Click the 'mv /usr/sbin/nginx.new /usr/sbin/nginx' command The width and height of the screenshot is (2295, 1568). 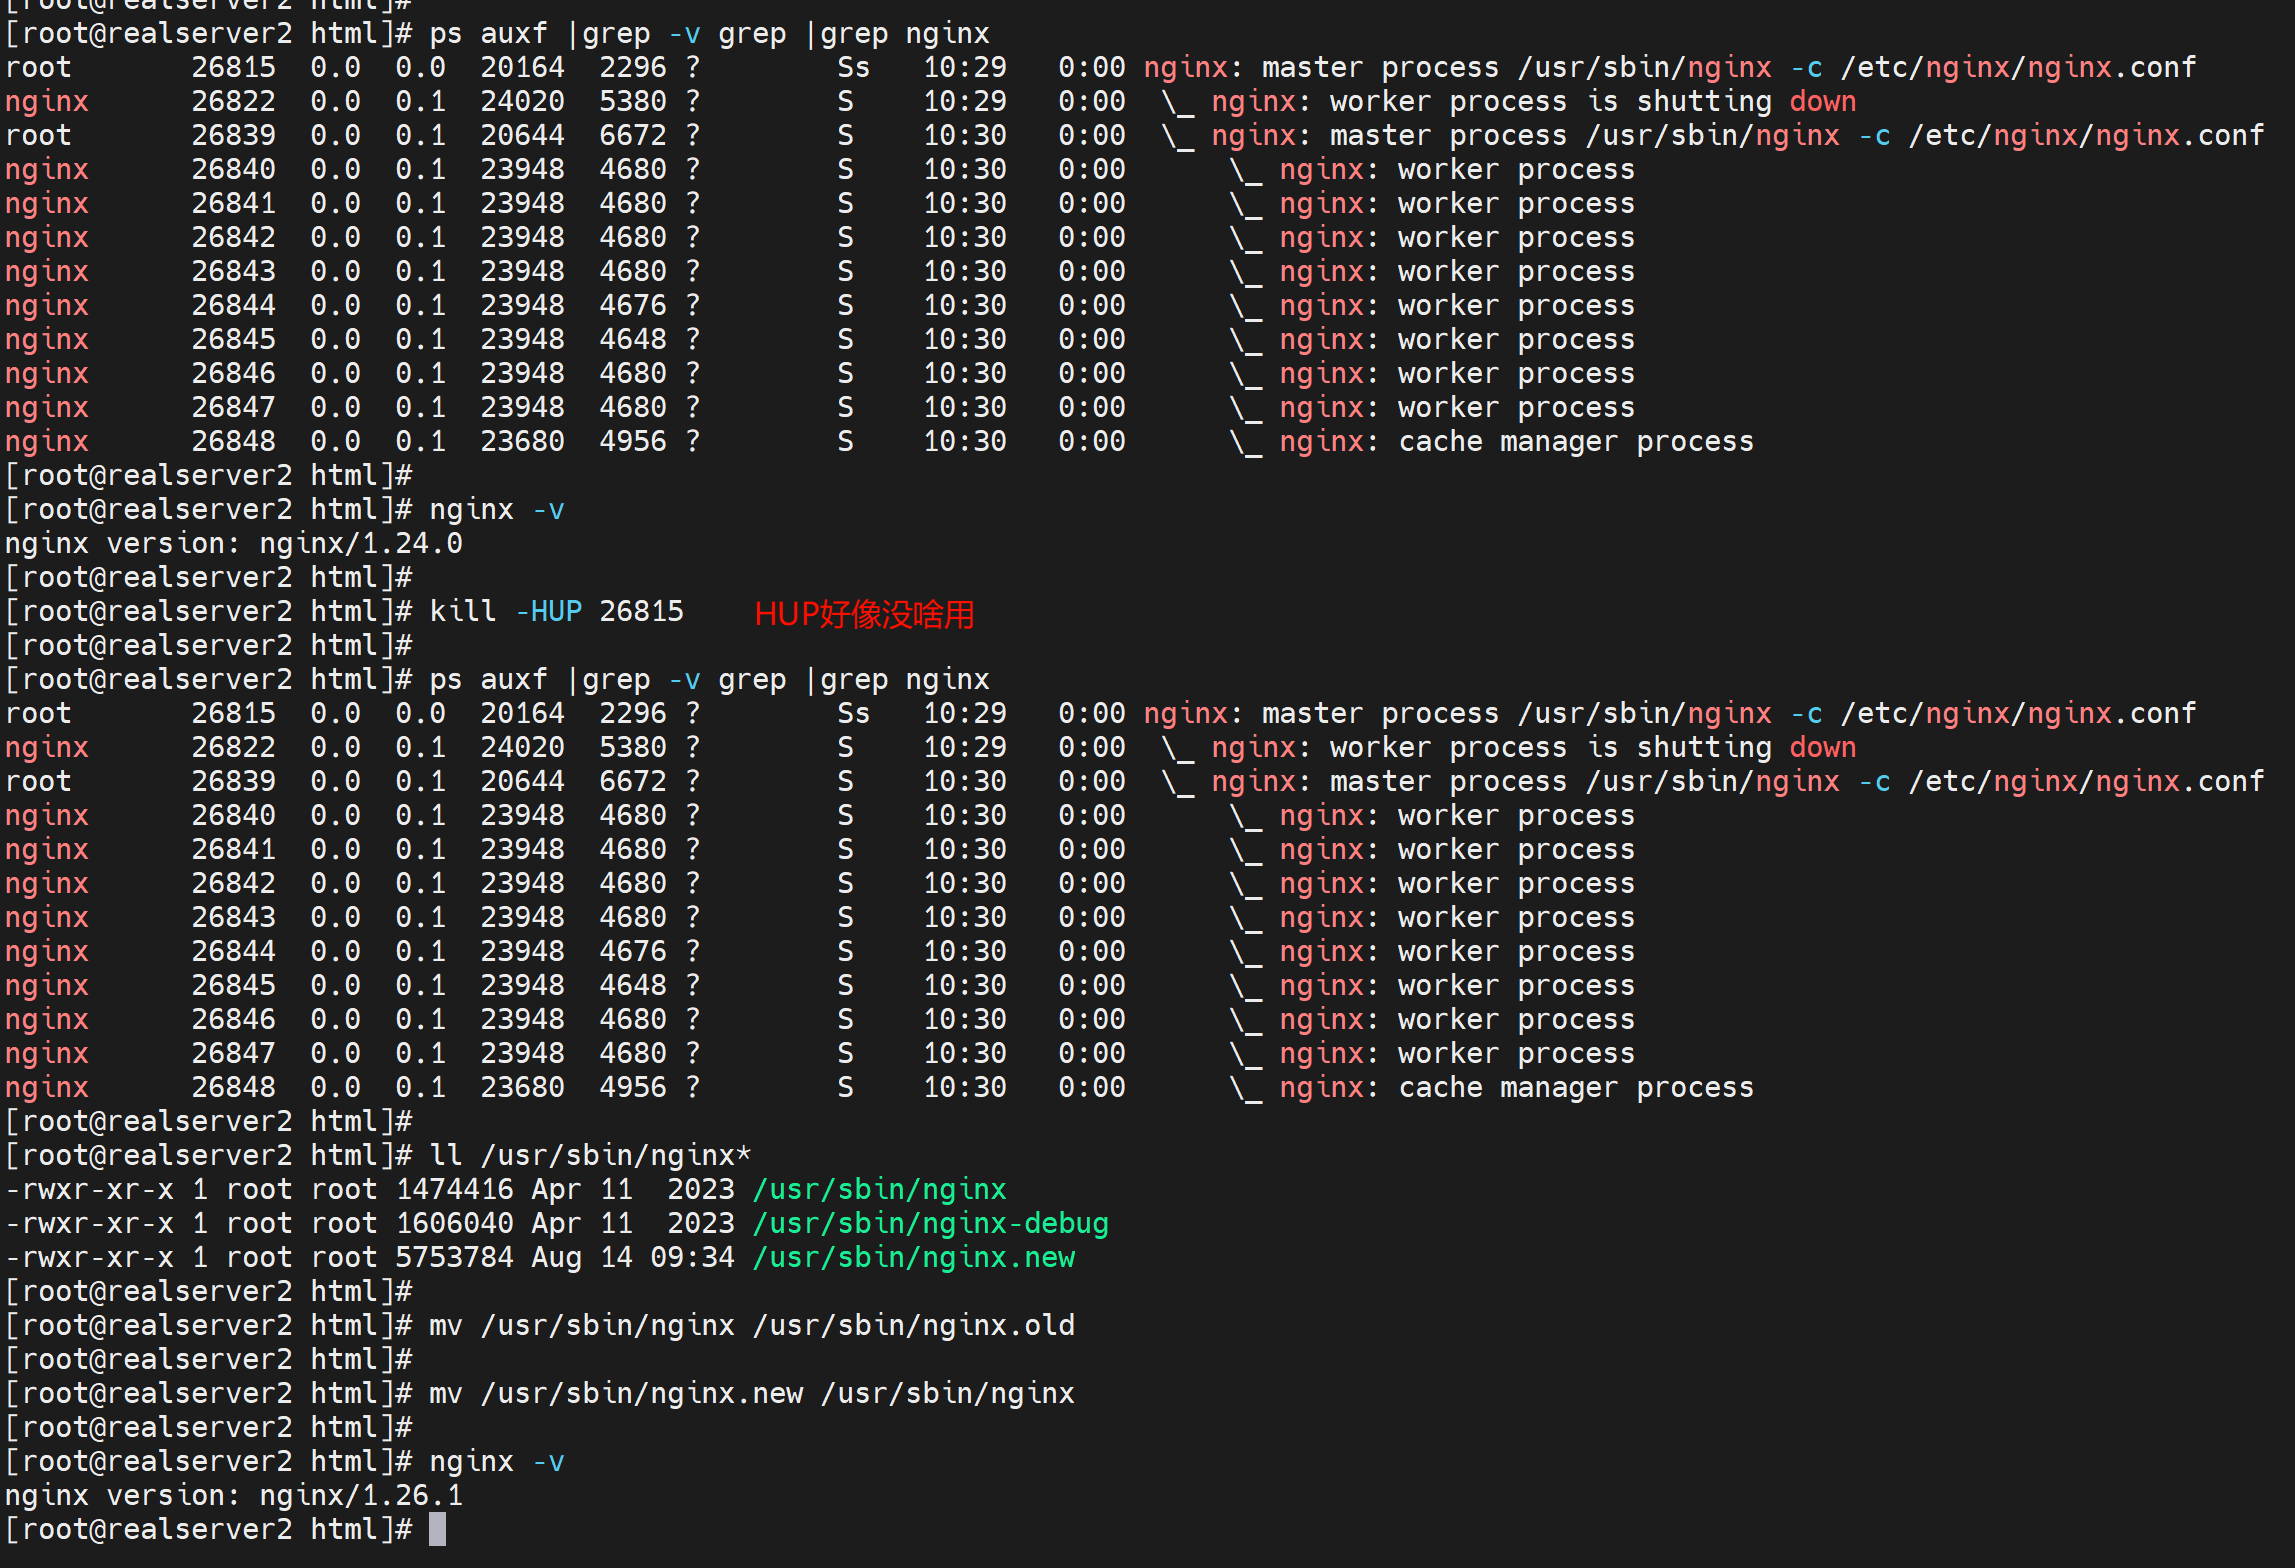pyautogui.click(x=751, y=1393)
